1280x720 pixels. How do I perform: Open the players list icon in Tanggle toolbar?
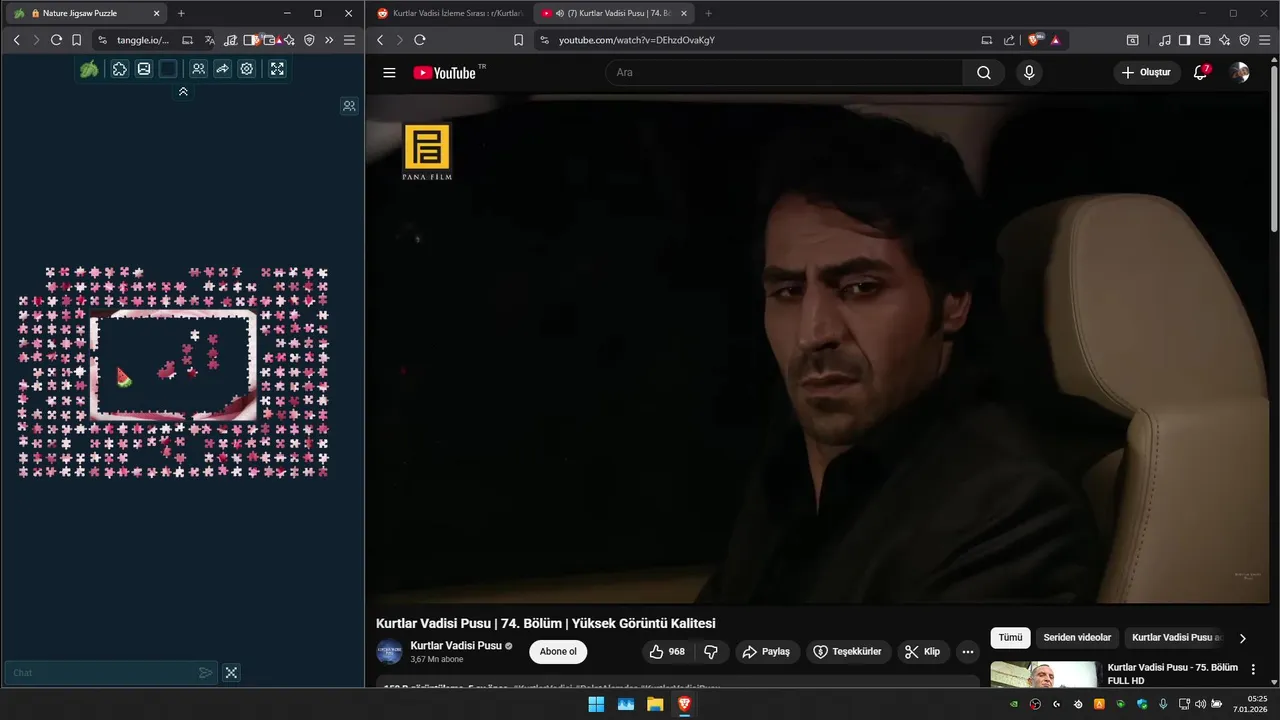(x=199, y=69)
